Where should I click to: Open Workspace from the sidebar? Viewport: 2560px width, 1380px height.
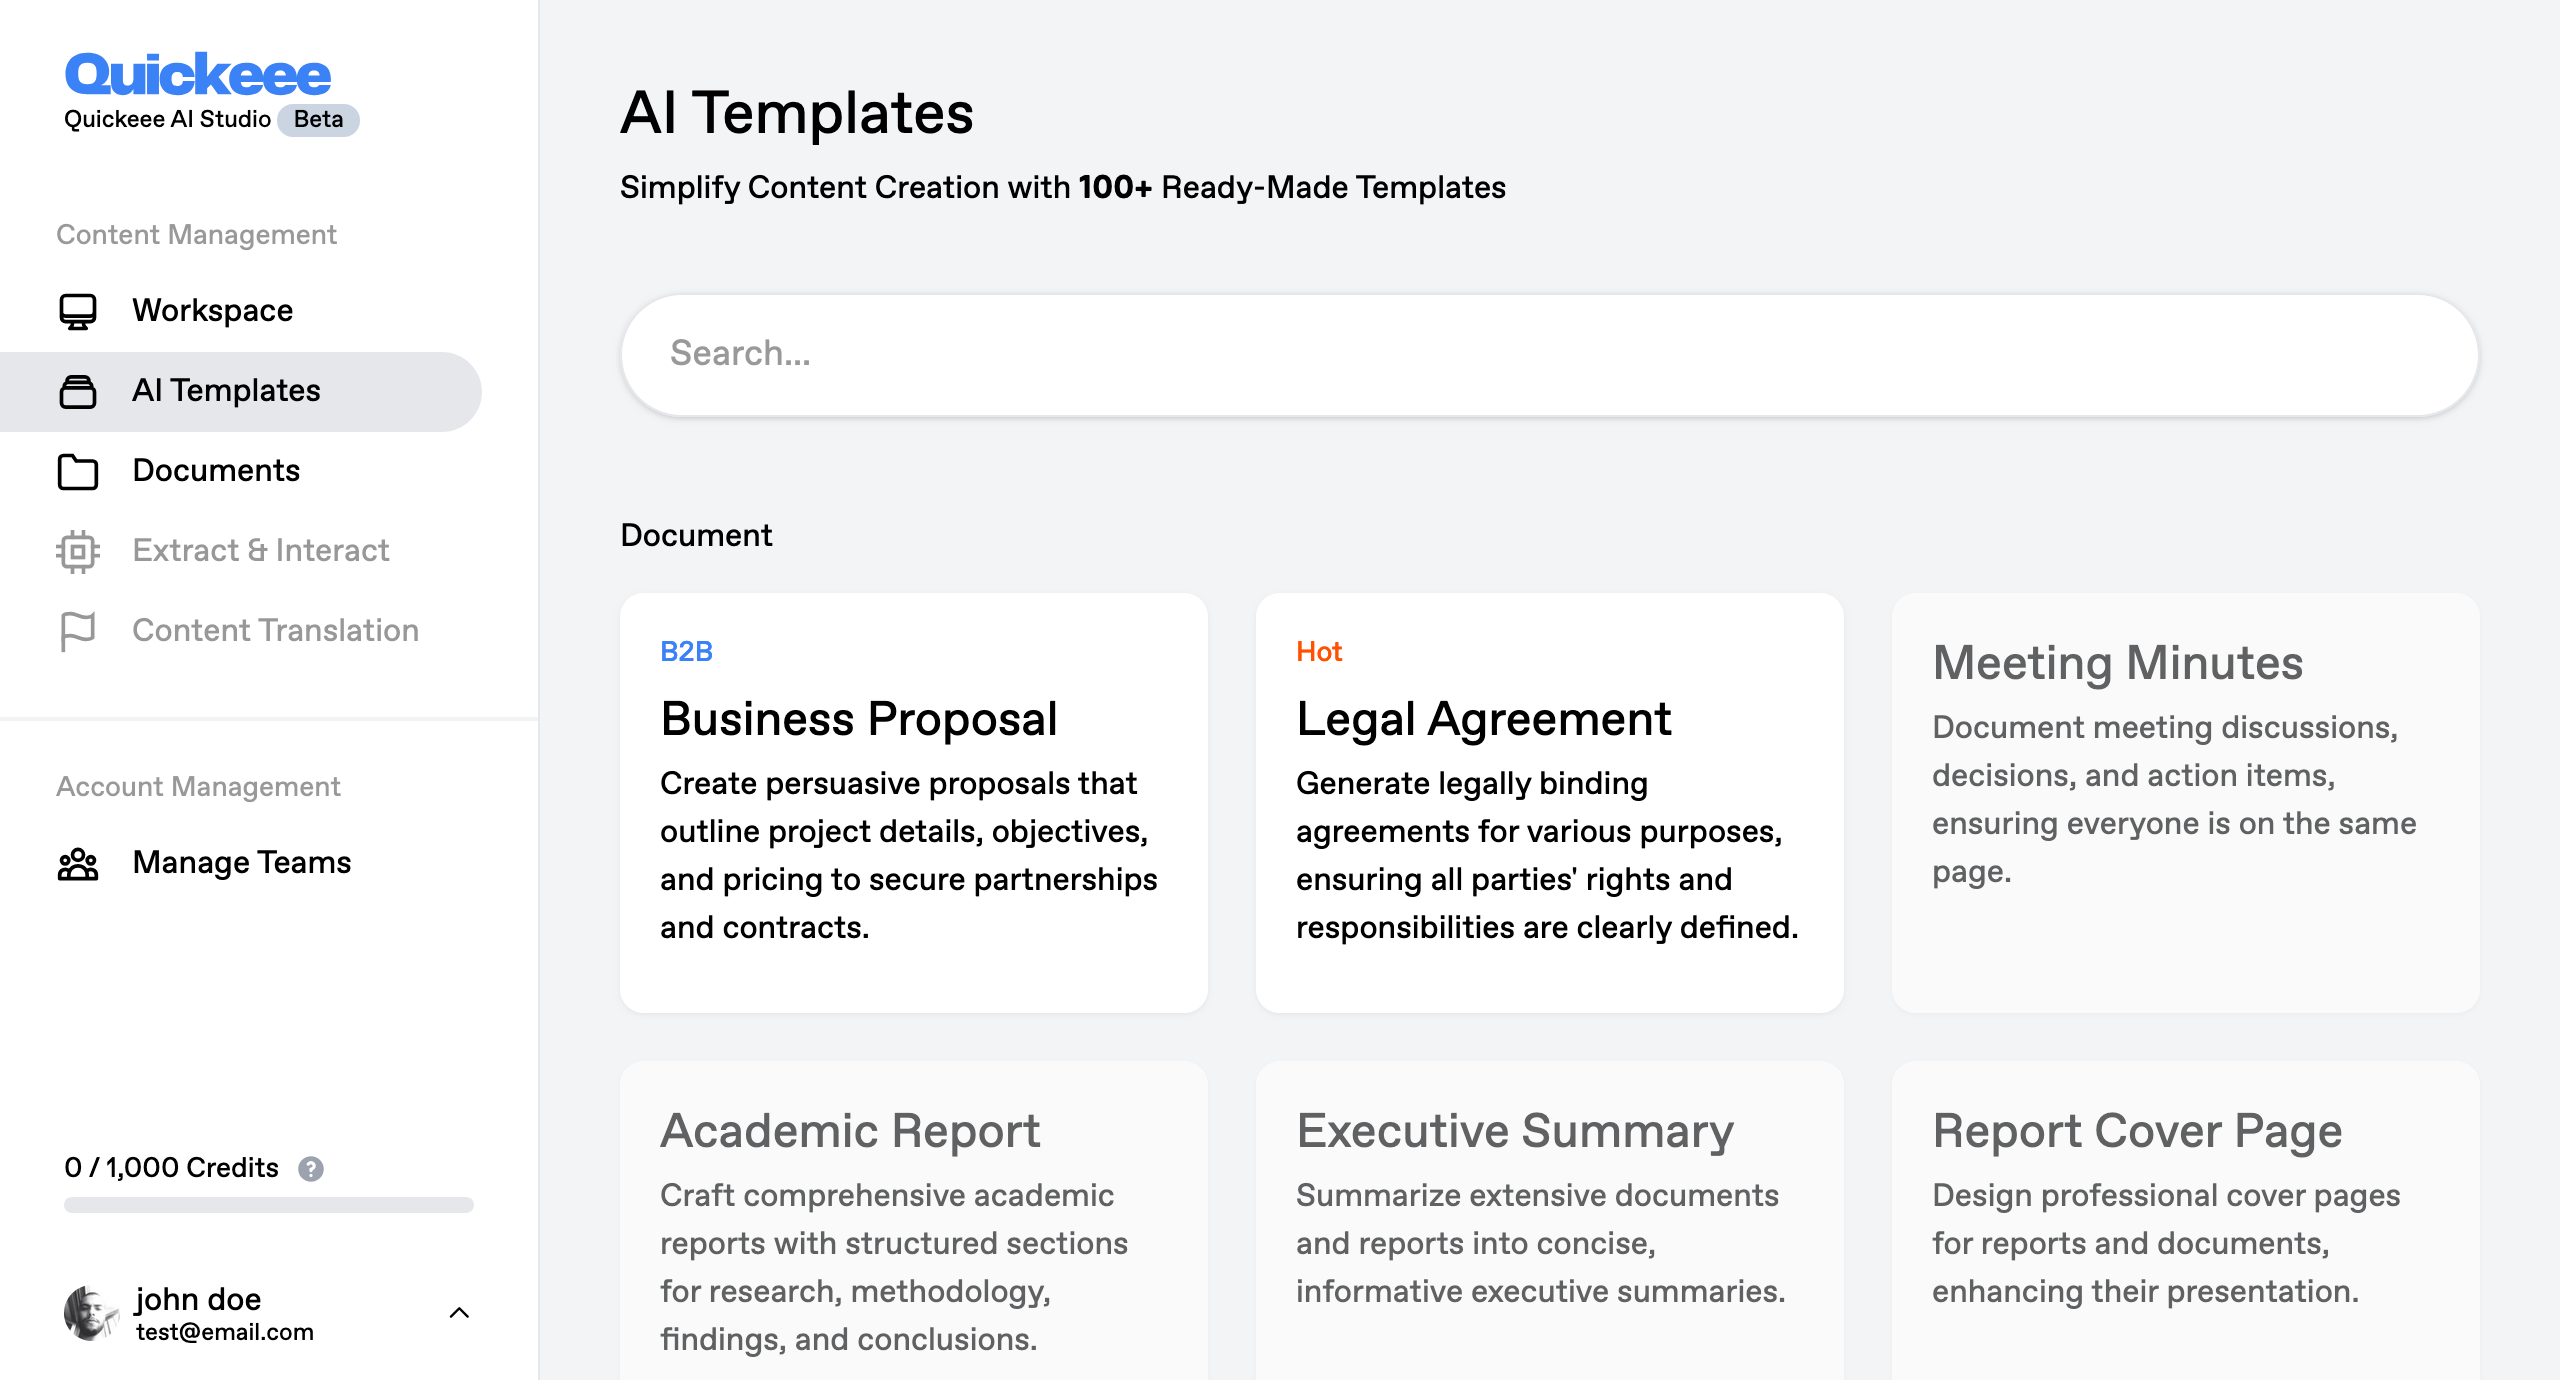pyautogui.click(x=212, y=311)
